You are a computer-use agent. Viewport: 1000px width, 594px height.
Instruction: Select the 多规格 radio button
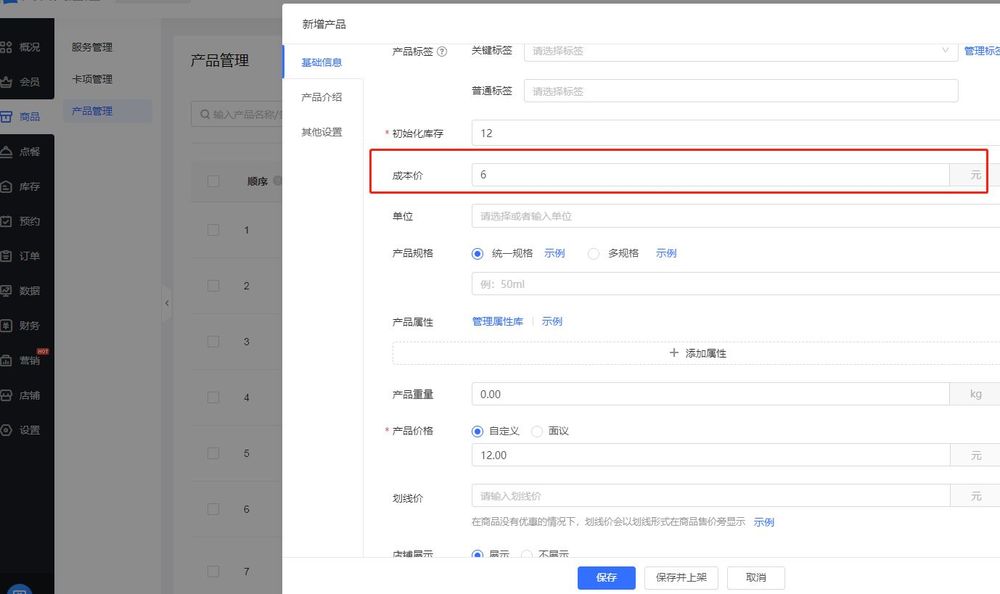tap(594, 254)
